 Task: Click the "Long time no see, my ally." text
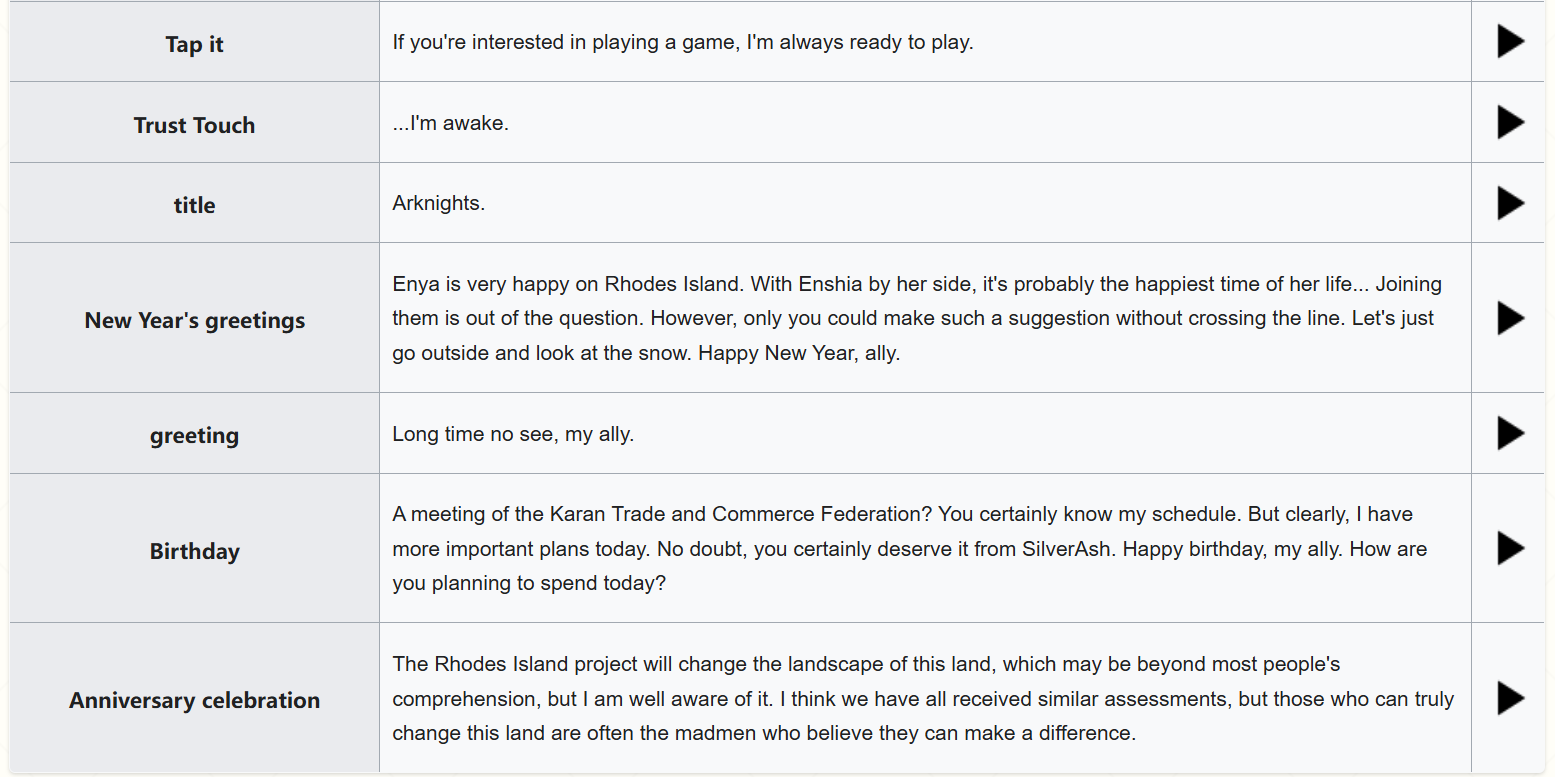513,434
